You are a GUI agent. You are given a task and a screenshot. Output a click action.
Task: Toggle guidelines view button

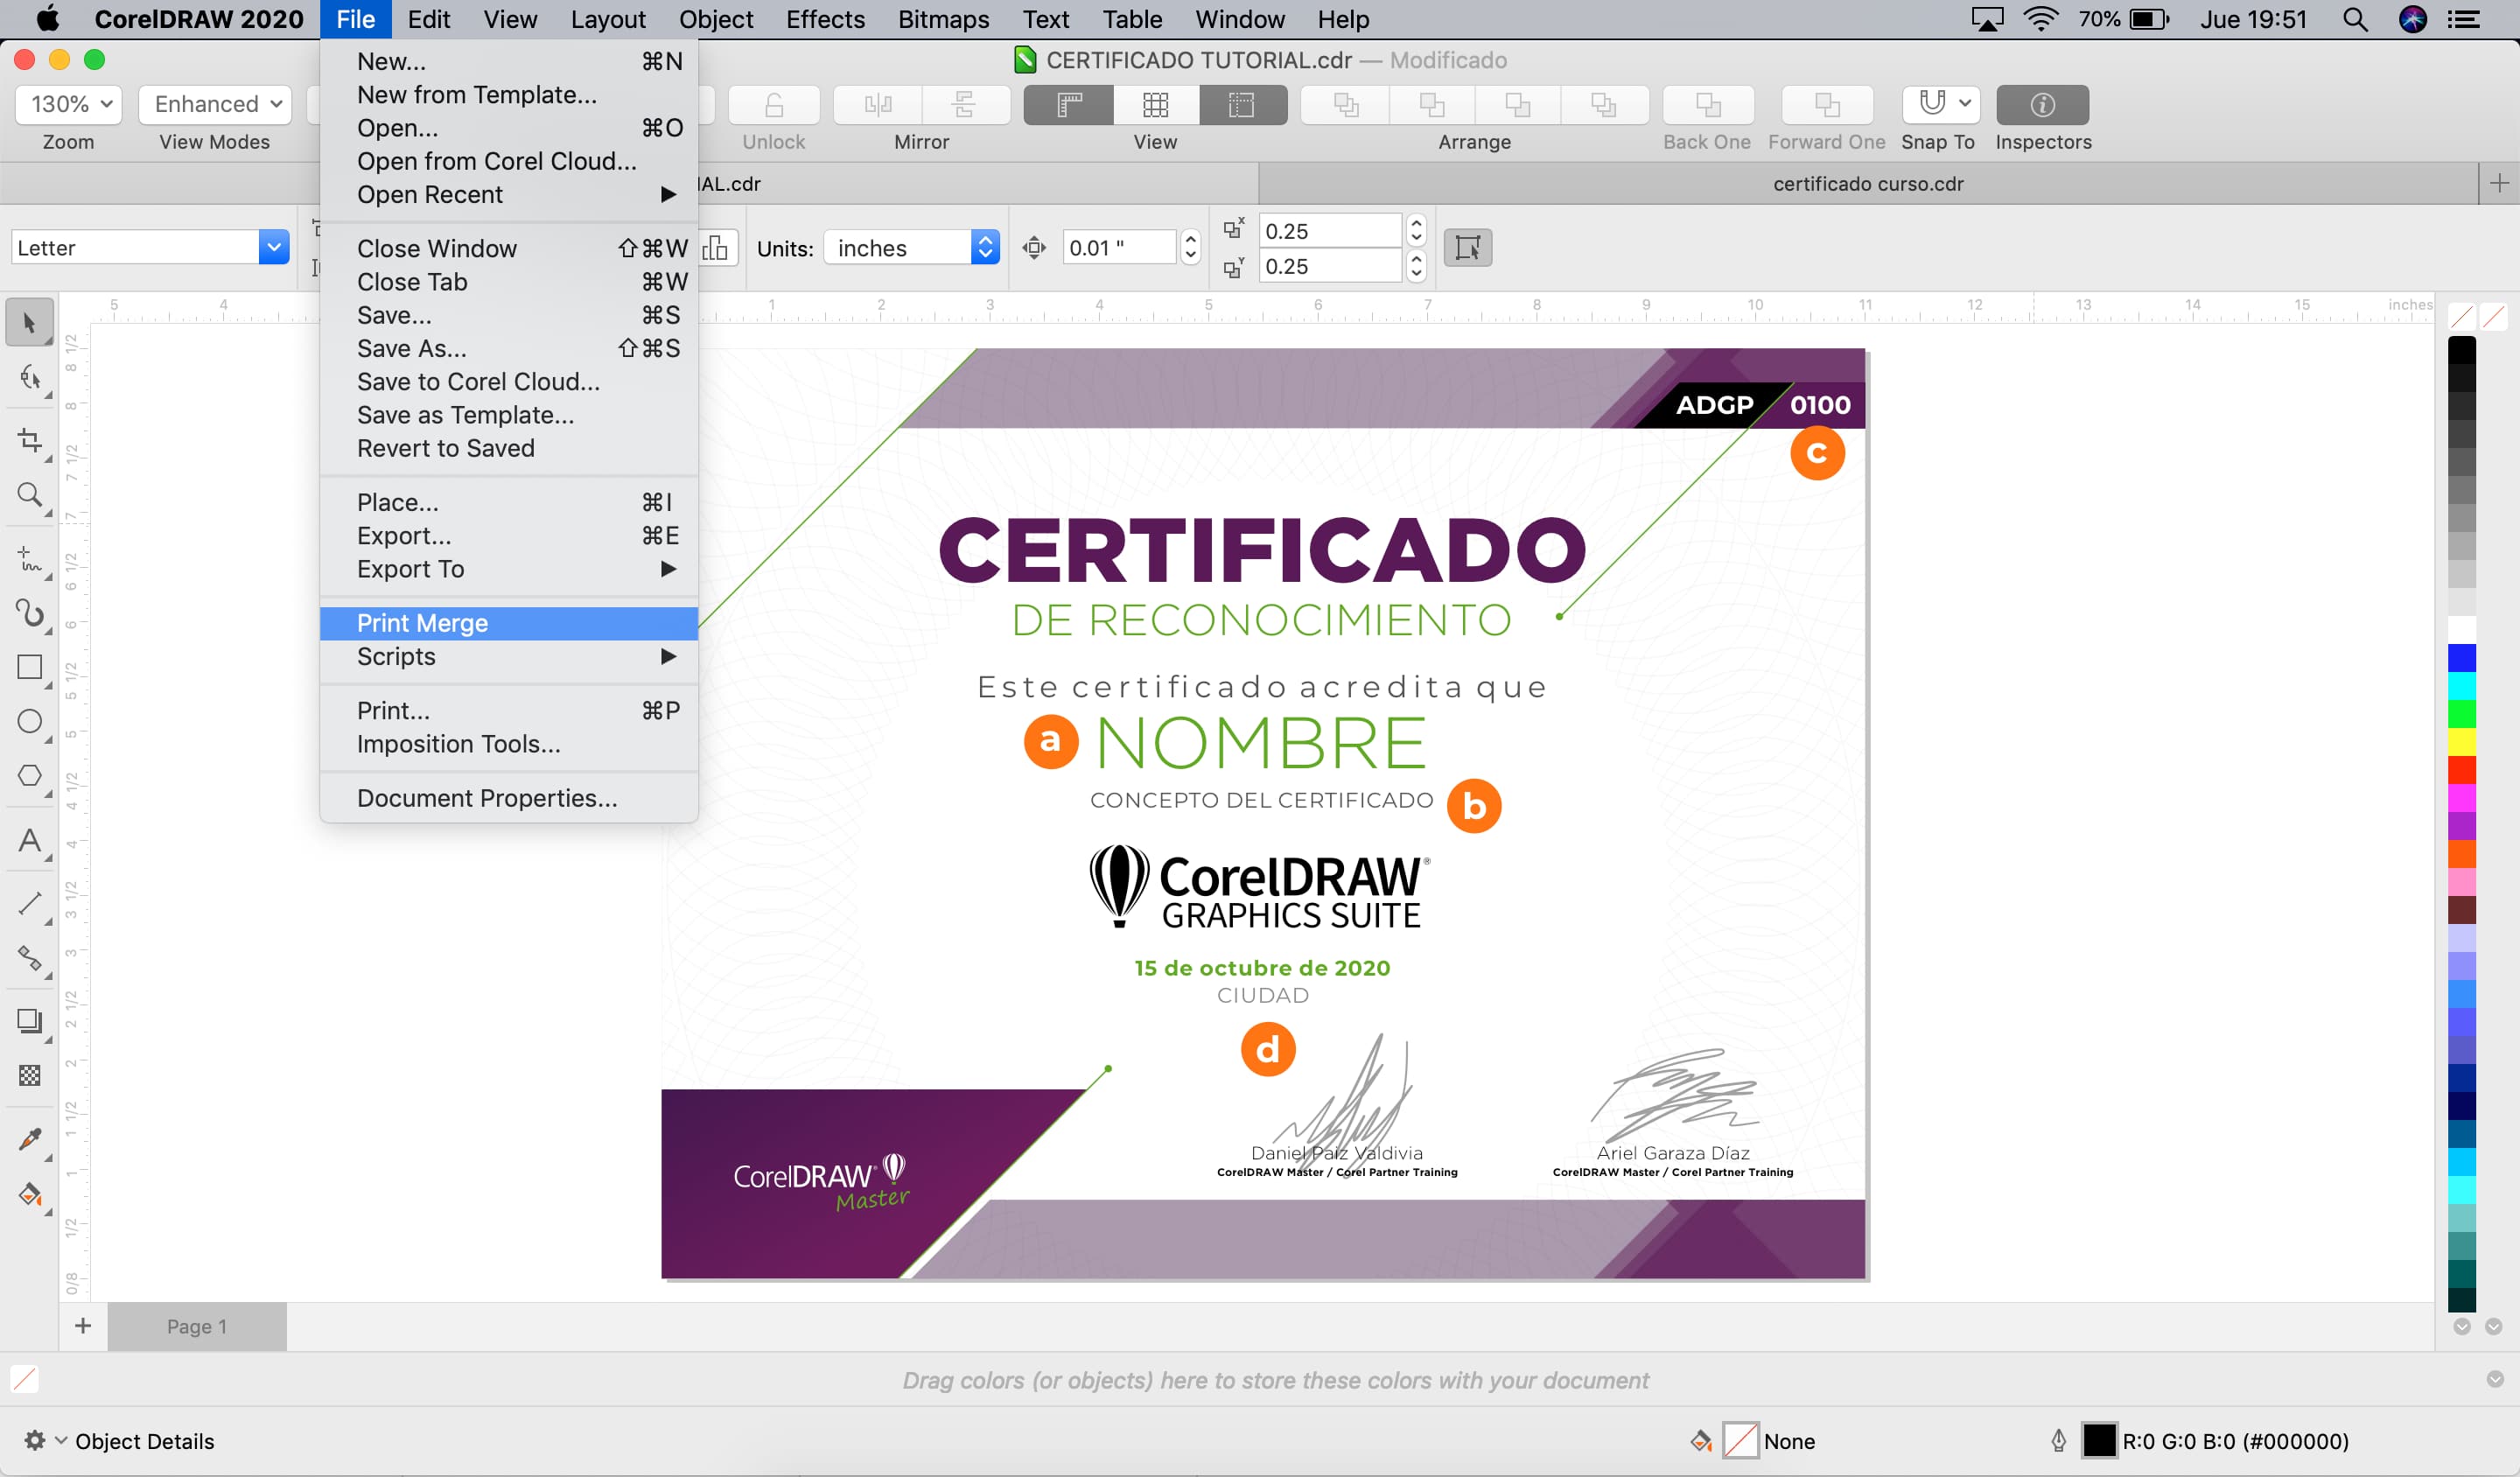pyautogui.click(x=1242, y=105)
